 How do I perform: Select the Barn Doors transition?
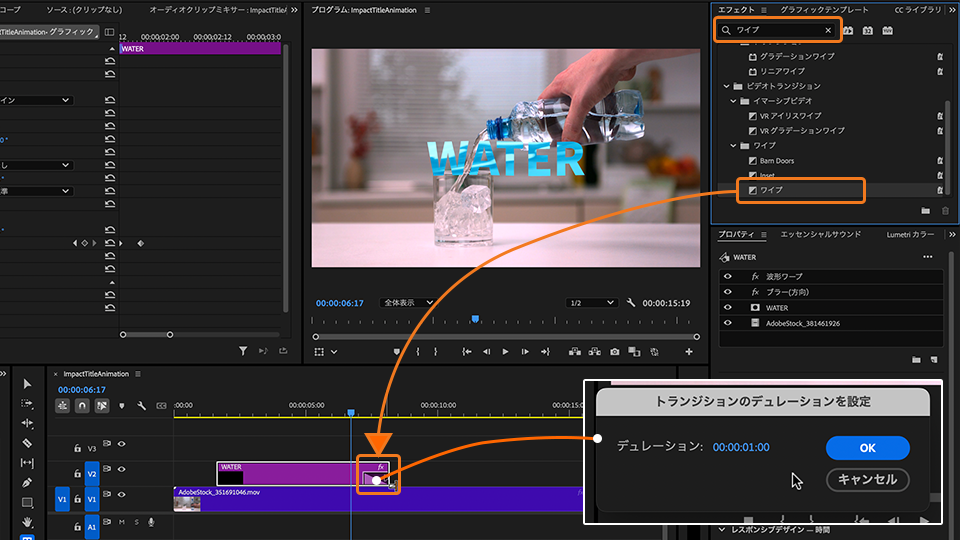776,161
